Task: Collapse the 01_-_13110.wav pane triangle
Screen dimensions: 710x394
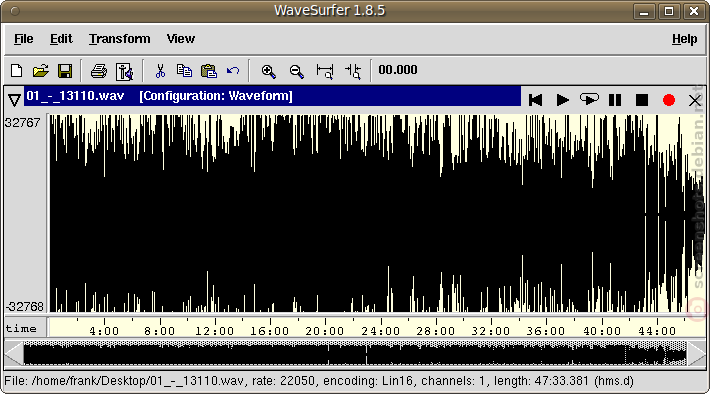Action: click(x=14, y=100)
